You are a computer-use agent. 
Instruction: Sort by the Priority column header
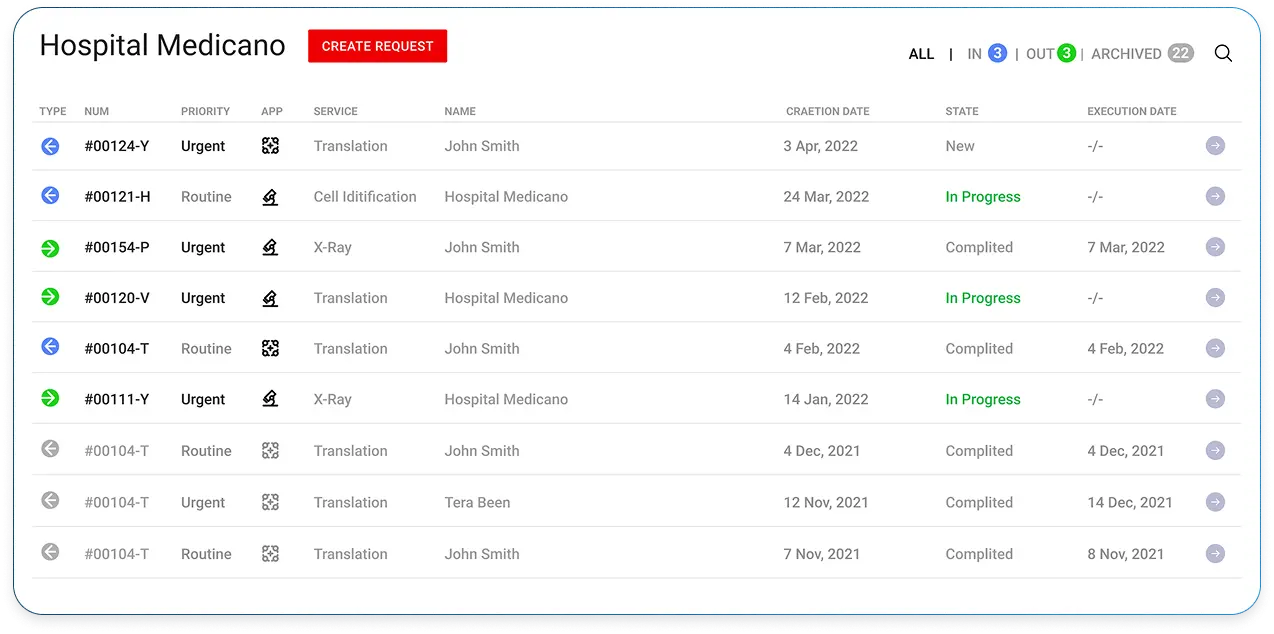pyautogui.click(x=205, y=111)
